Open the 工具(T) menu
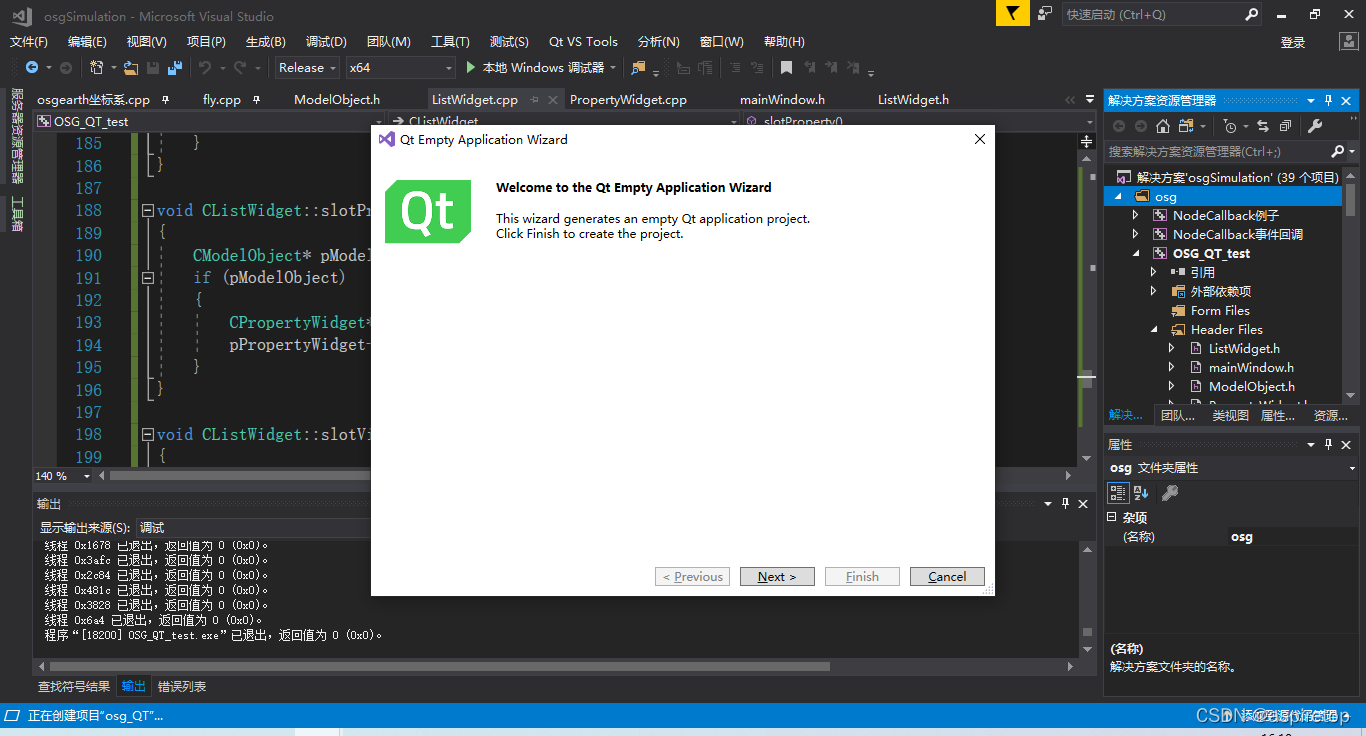Screen dimensions: 1366x736 coord(450,42)
